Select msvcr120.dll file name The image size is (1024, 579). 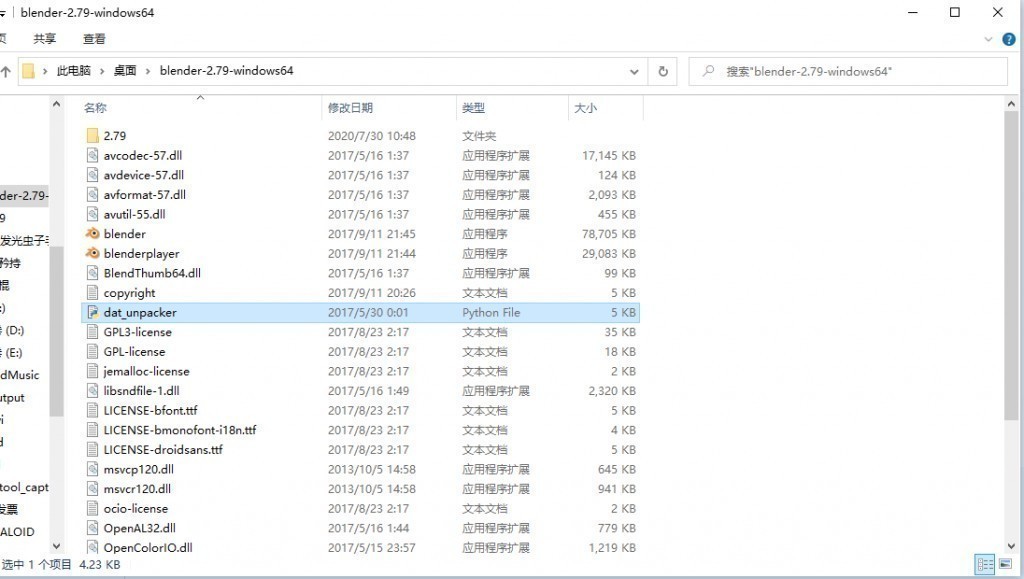137,488
